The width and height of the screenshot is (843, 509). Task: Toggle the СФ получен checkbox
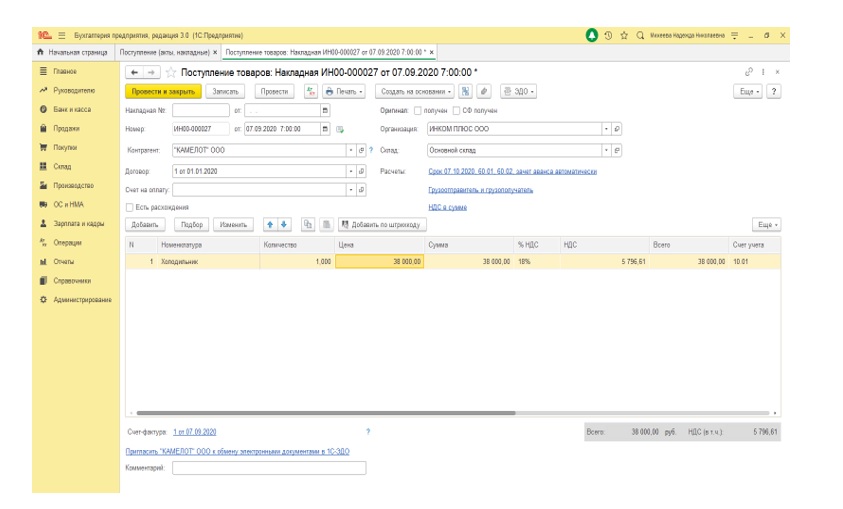pos(456,110)
